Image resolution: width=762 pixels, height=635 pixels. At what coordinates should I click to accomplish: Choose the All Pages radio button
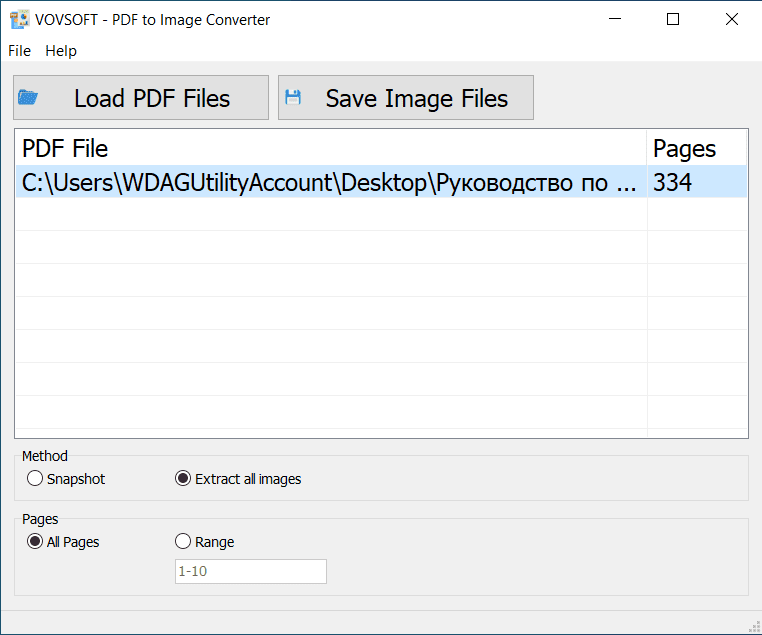36,542
